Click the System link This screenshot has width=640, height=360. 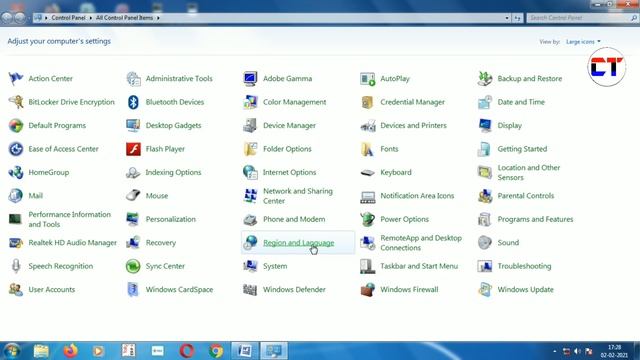[275, 266]
